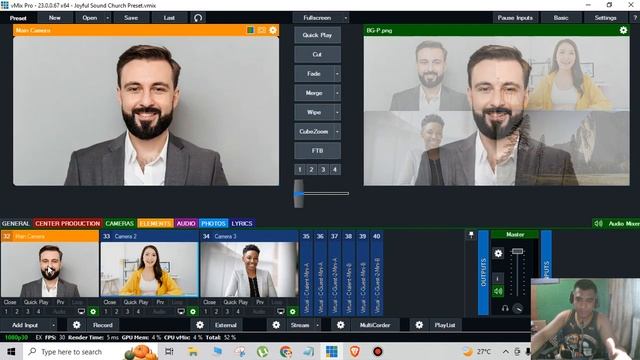The image size is (640, 360).
Task: Click the Cut transition button
Action: (x=317, y=54)
